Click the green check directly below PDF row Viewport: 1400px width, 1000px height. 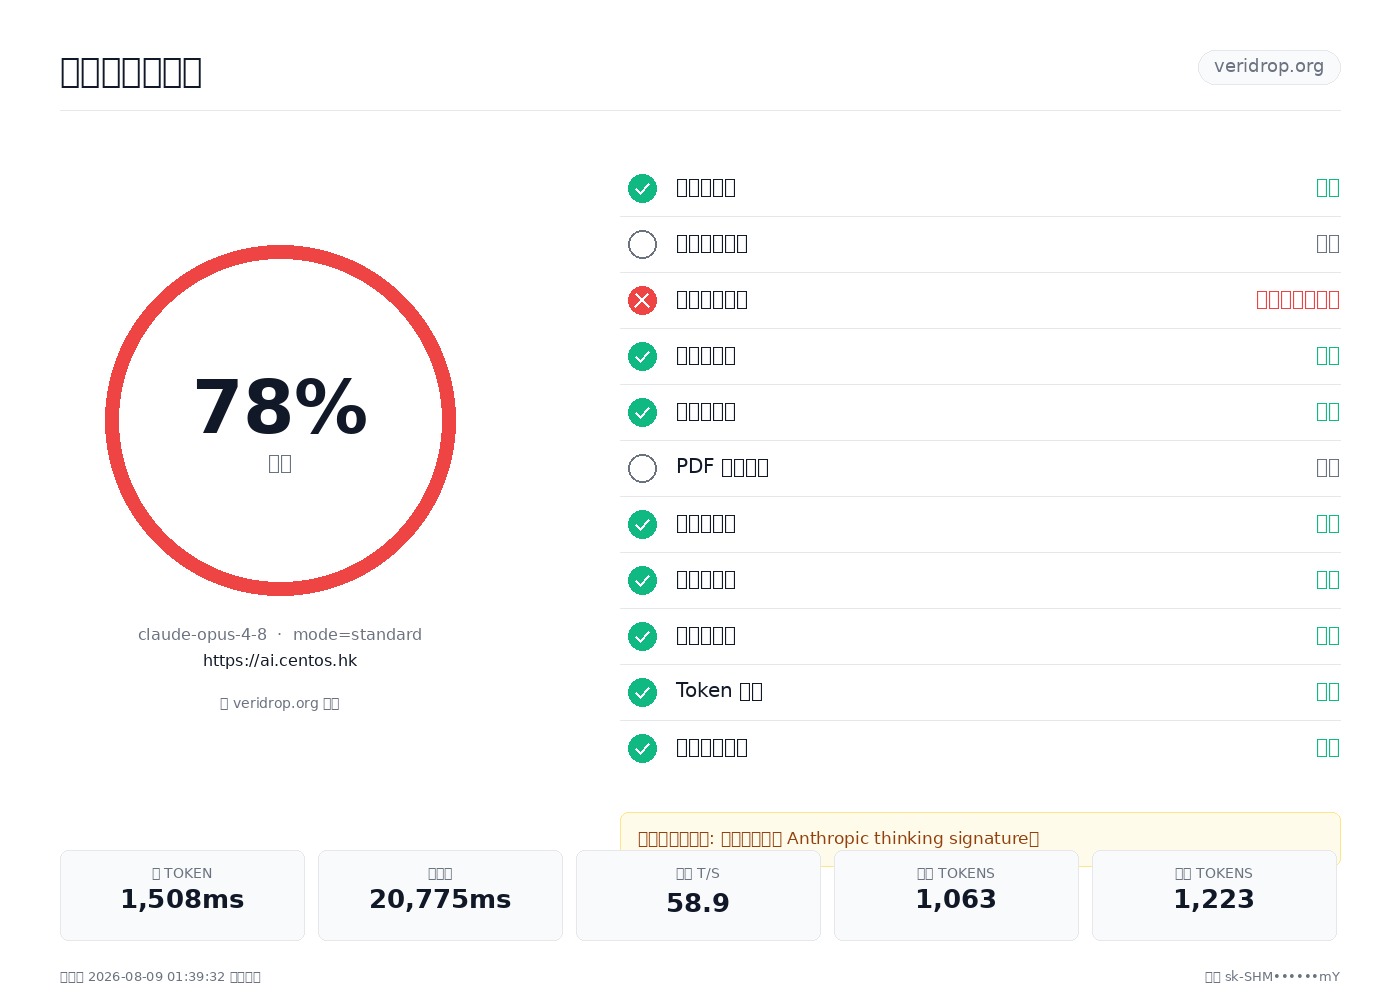642,524
